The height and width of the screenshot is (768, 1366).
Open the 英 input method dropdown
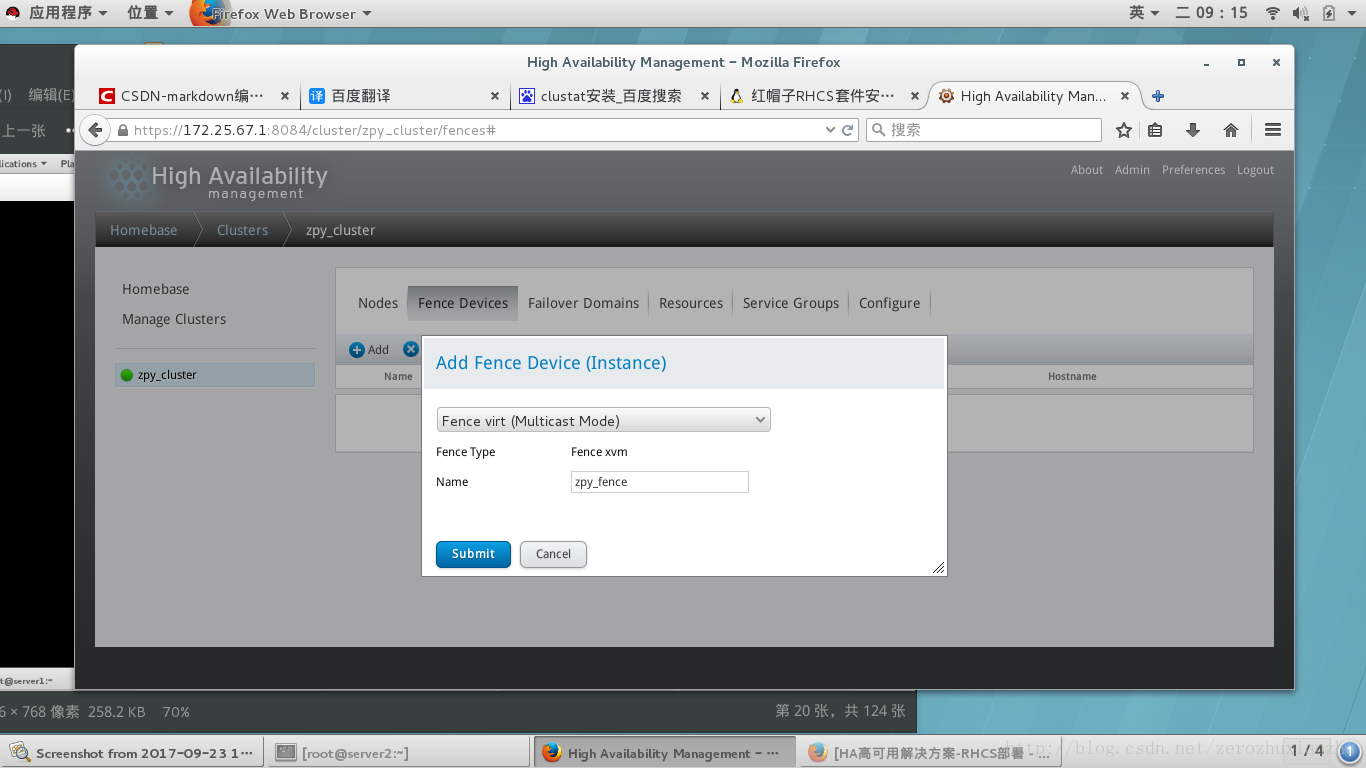1144,13
